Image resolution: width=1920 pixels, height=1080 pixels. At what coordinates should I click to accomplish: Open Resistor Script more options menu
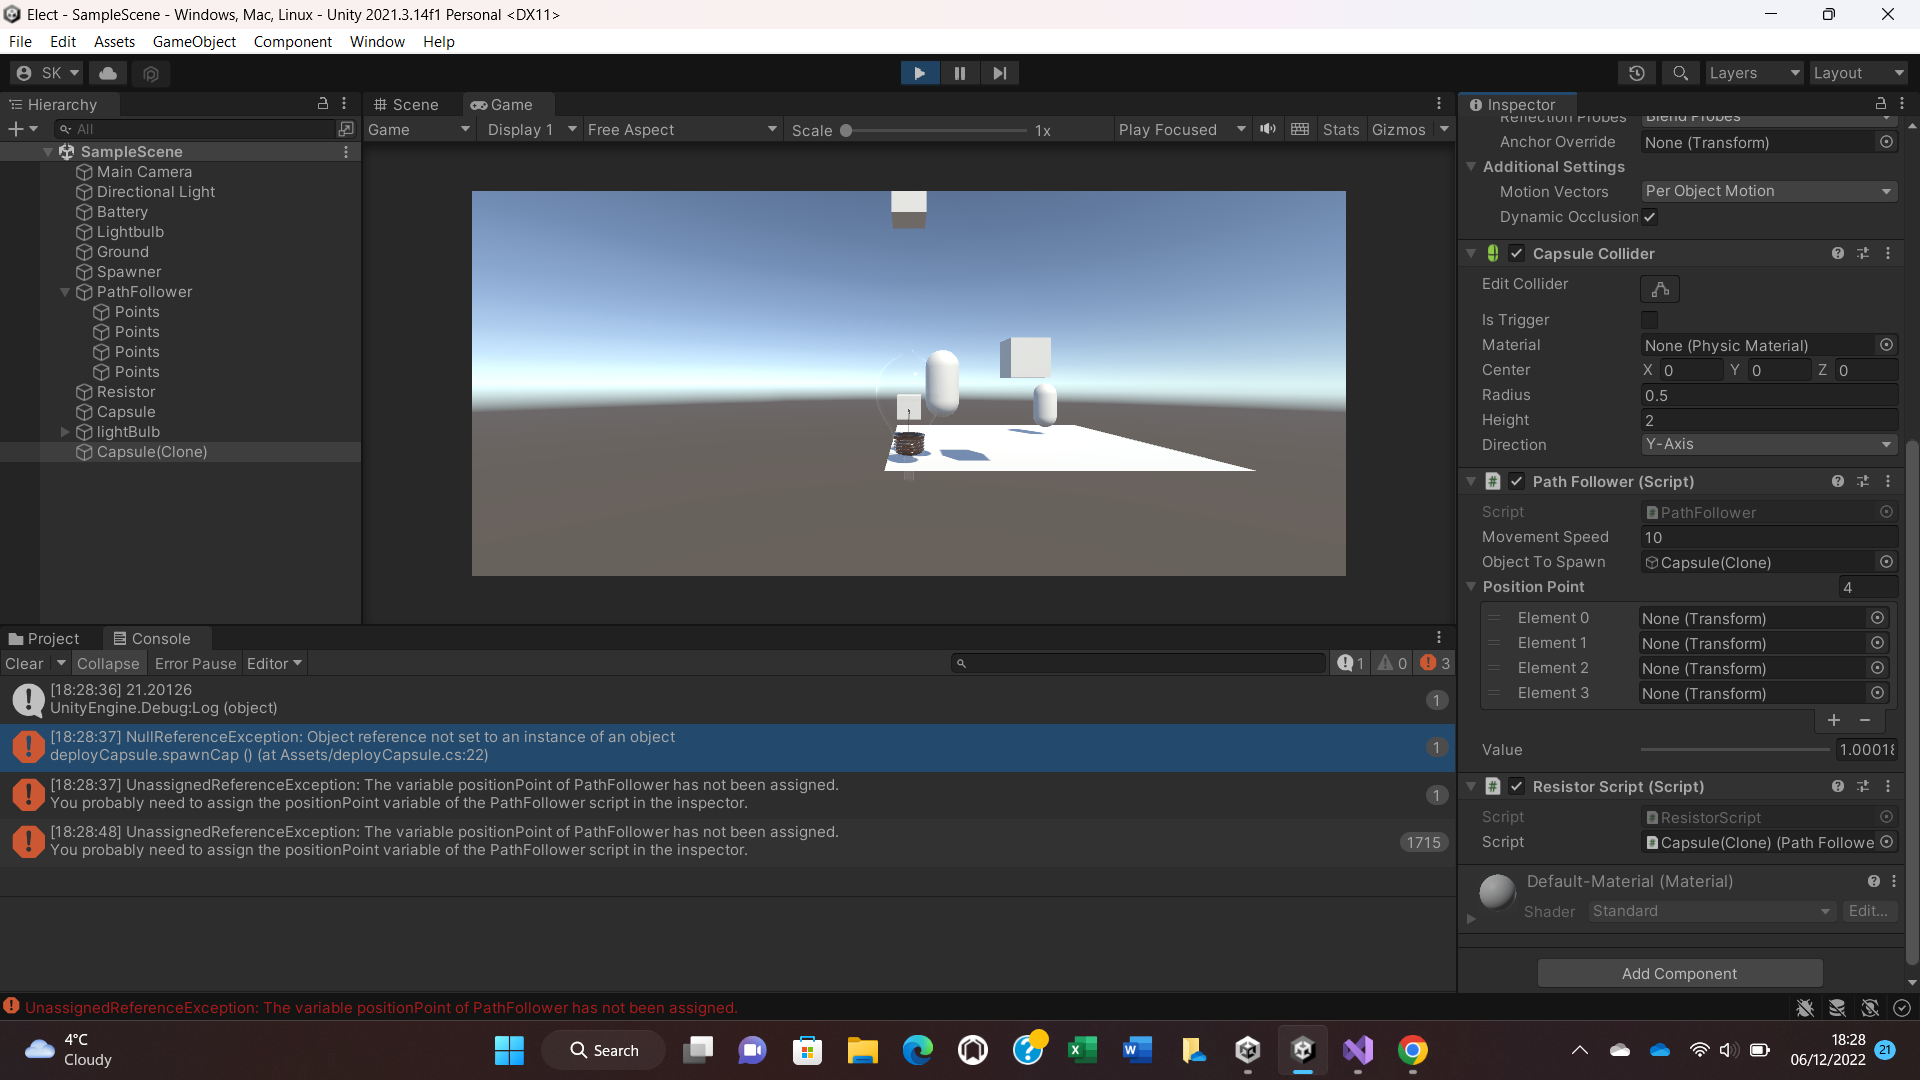coord(1888,787)
